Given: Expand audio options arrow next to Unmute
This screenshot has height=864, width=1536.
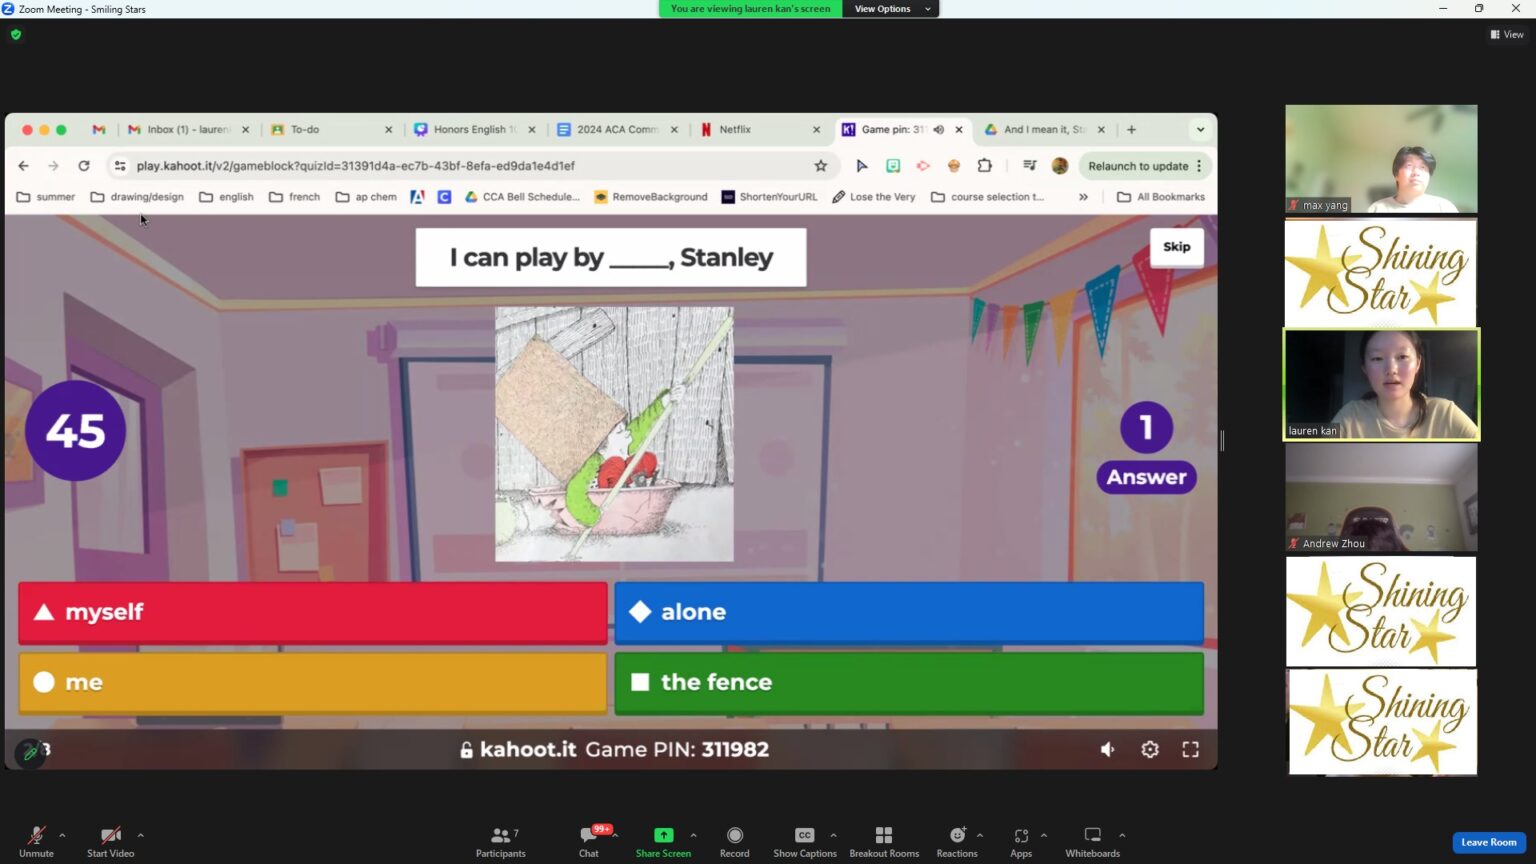Looking at the screenshot, I should coord(62,835).
